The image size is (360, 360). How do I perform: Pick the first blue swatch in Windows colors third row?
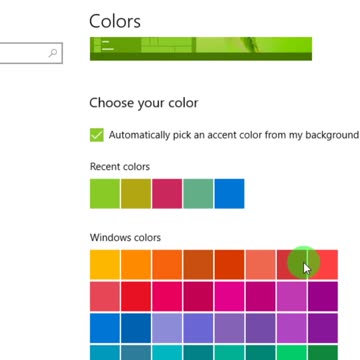tap(105, 328)
